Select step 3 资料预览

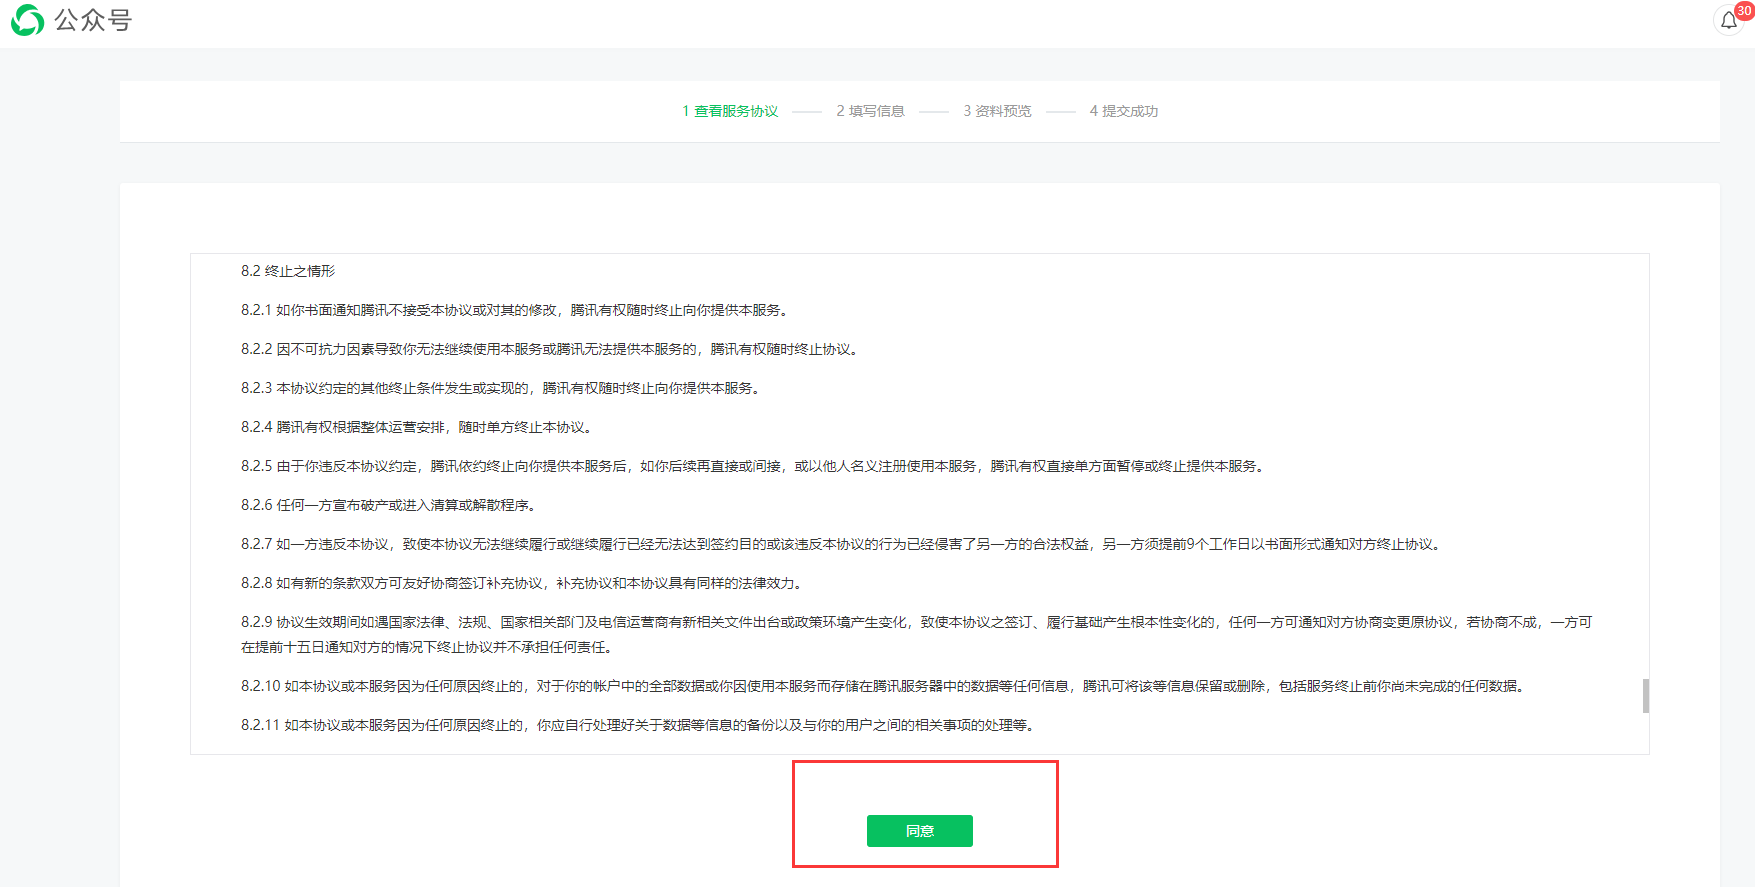tap(997, 111)
